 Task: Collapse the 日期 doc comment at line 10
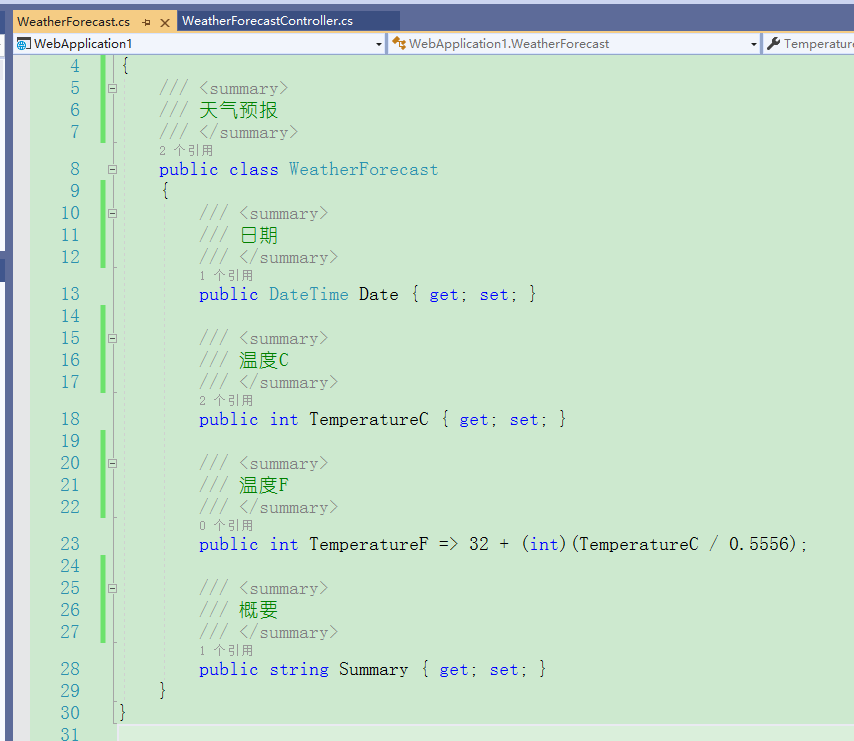coord(111,213)
